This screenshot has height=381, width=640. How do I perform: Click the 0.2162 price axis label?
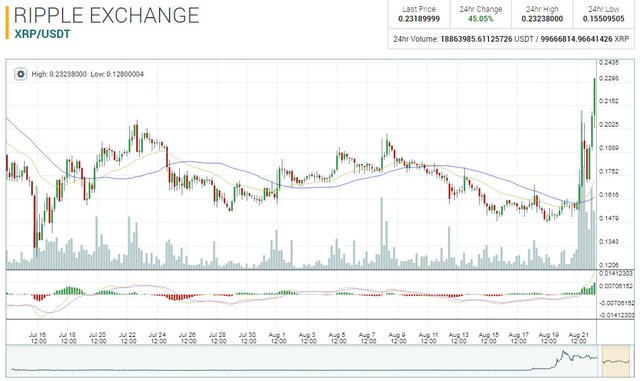(x=609, y=101)
